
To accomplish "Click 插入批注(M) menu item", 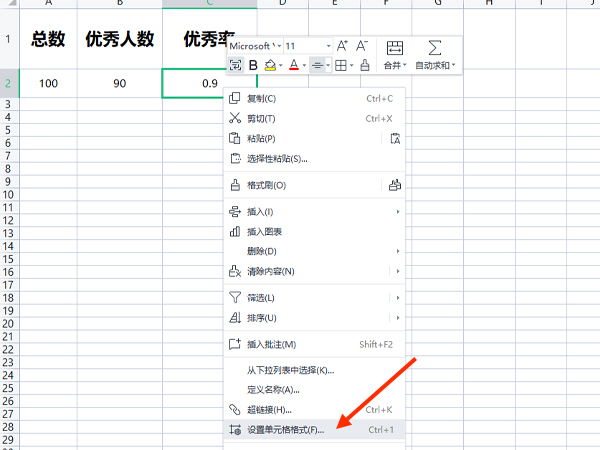I will [x=271, y=344].
